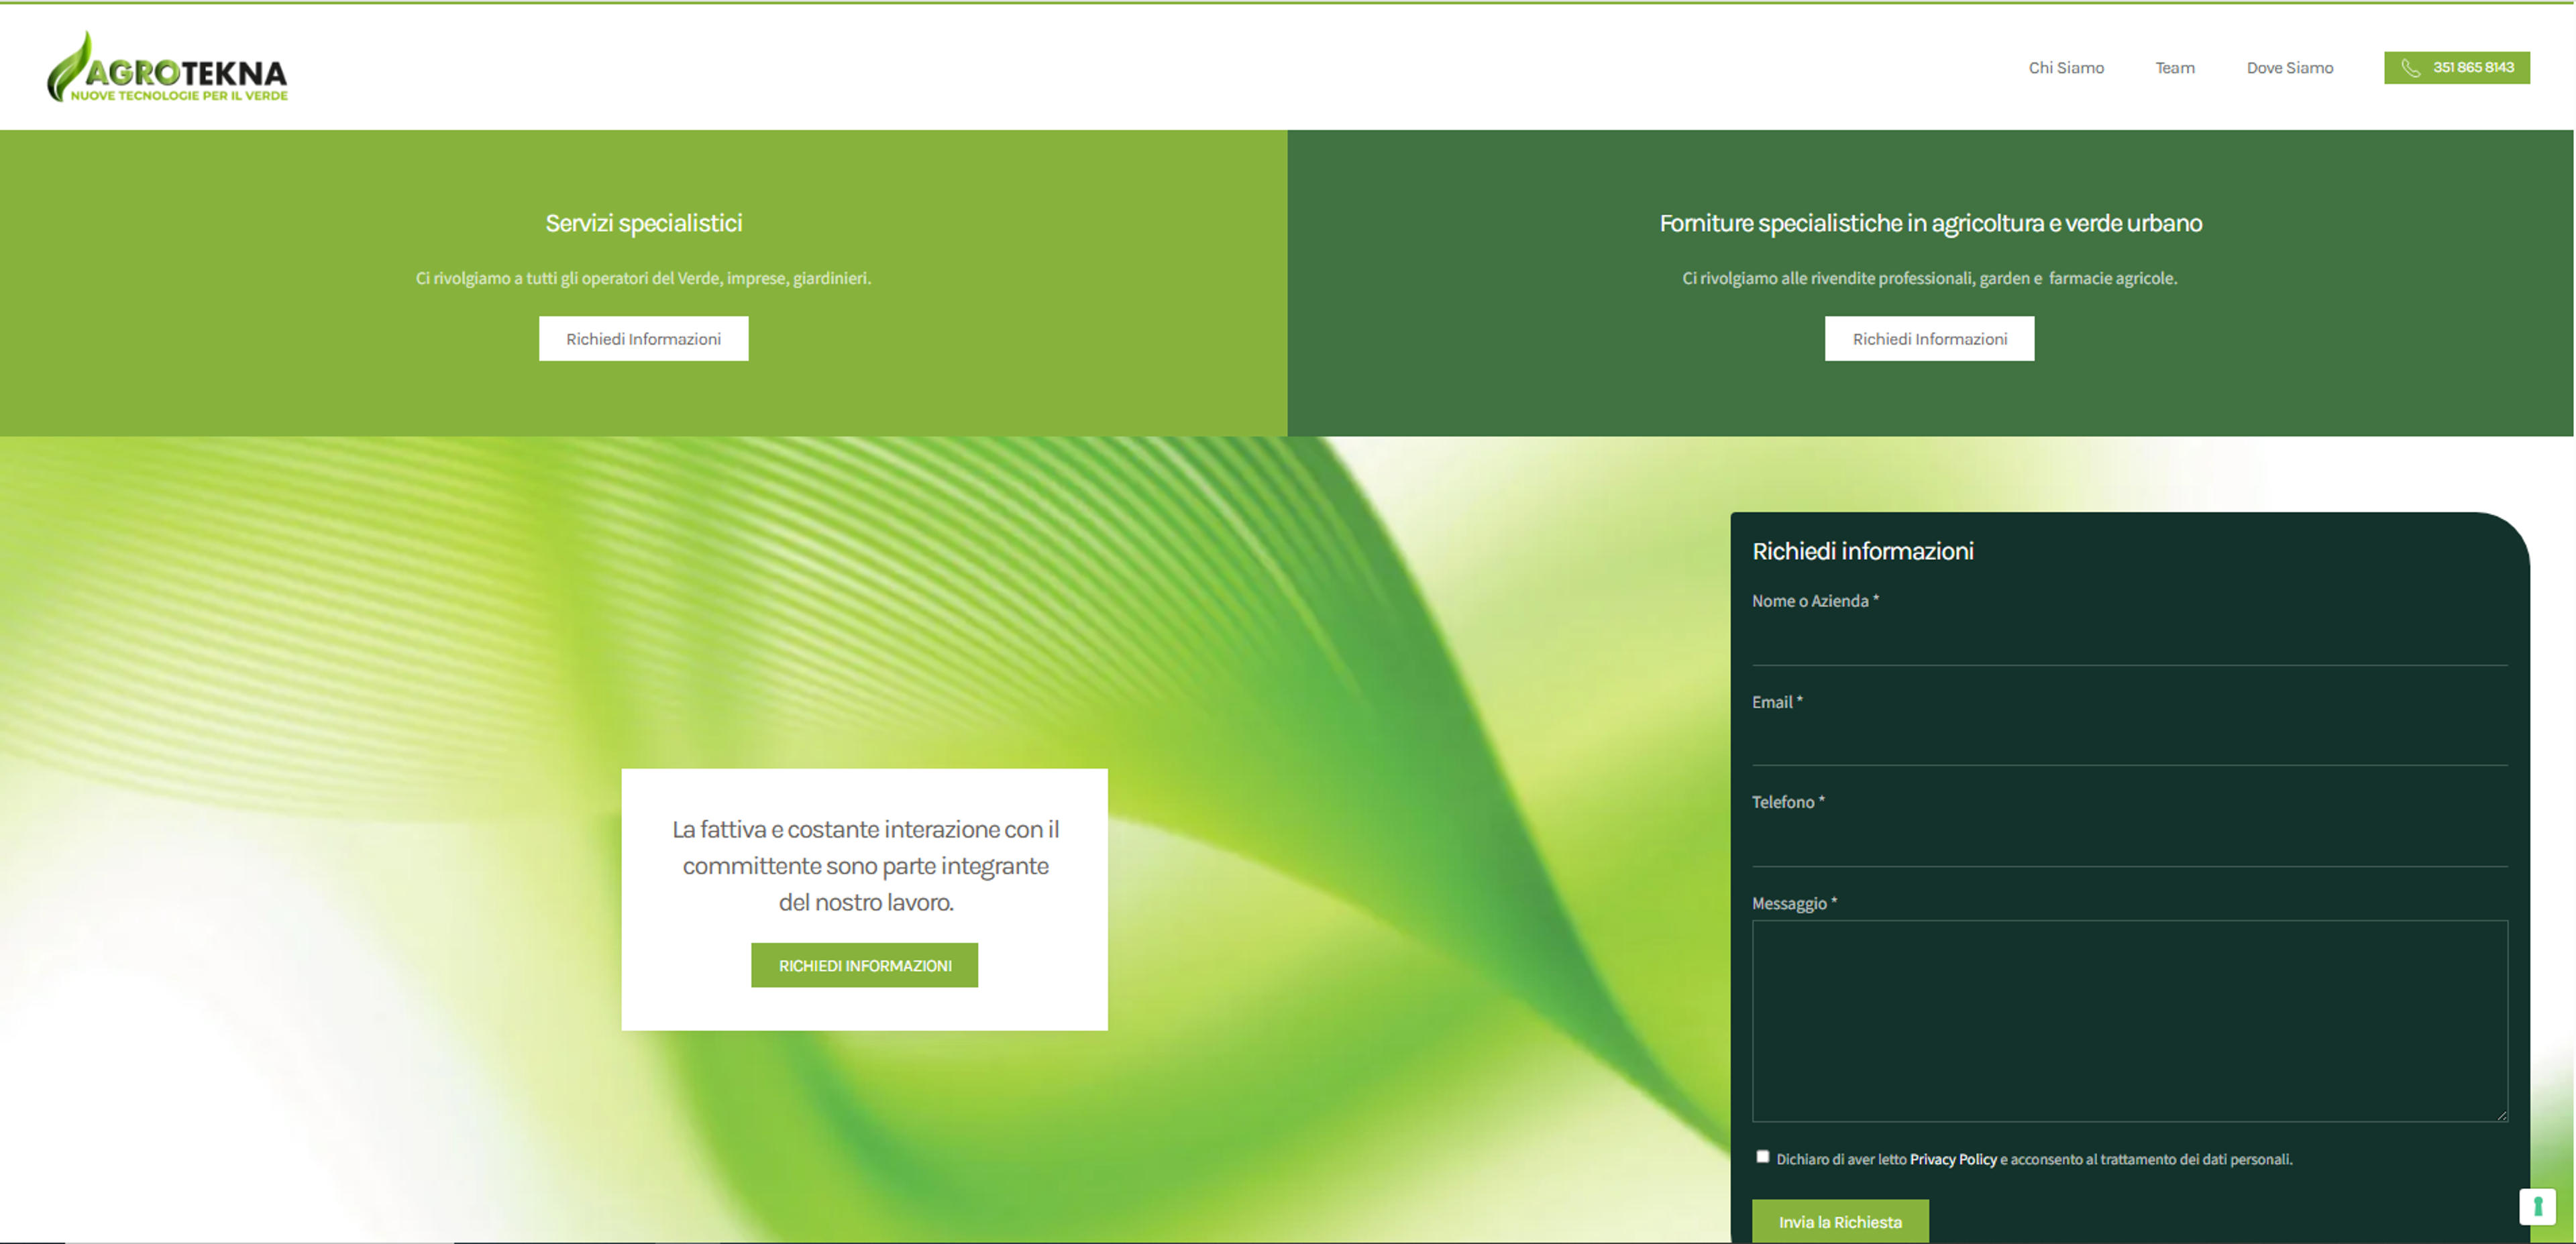The height and width of the screenshot is (1244, 2576).
Task: Click the quote about fattiva e costante interazione
Action: pos(865,865)
